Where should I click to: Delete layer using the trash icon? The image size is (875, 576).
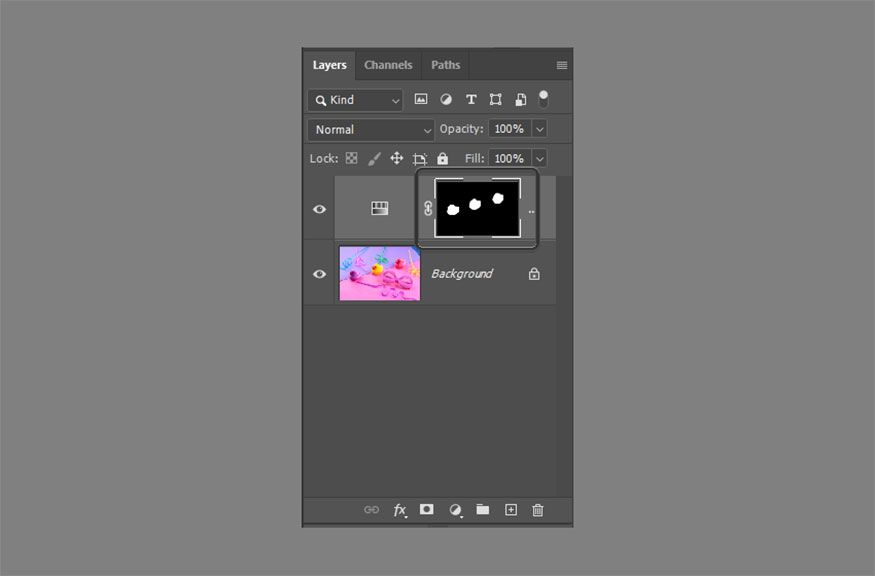pyautogui.click(x=537, y=510)
